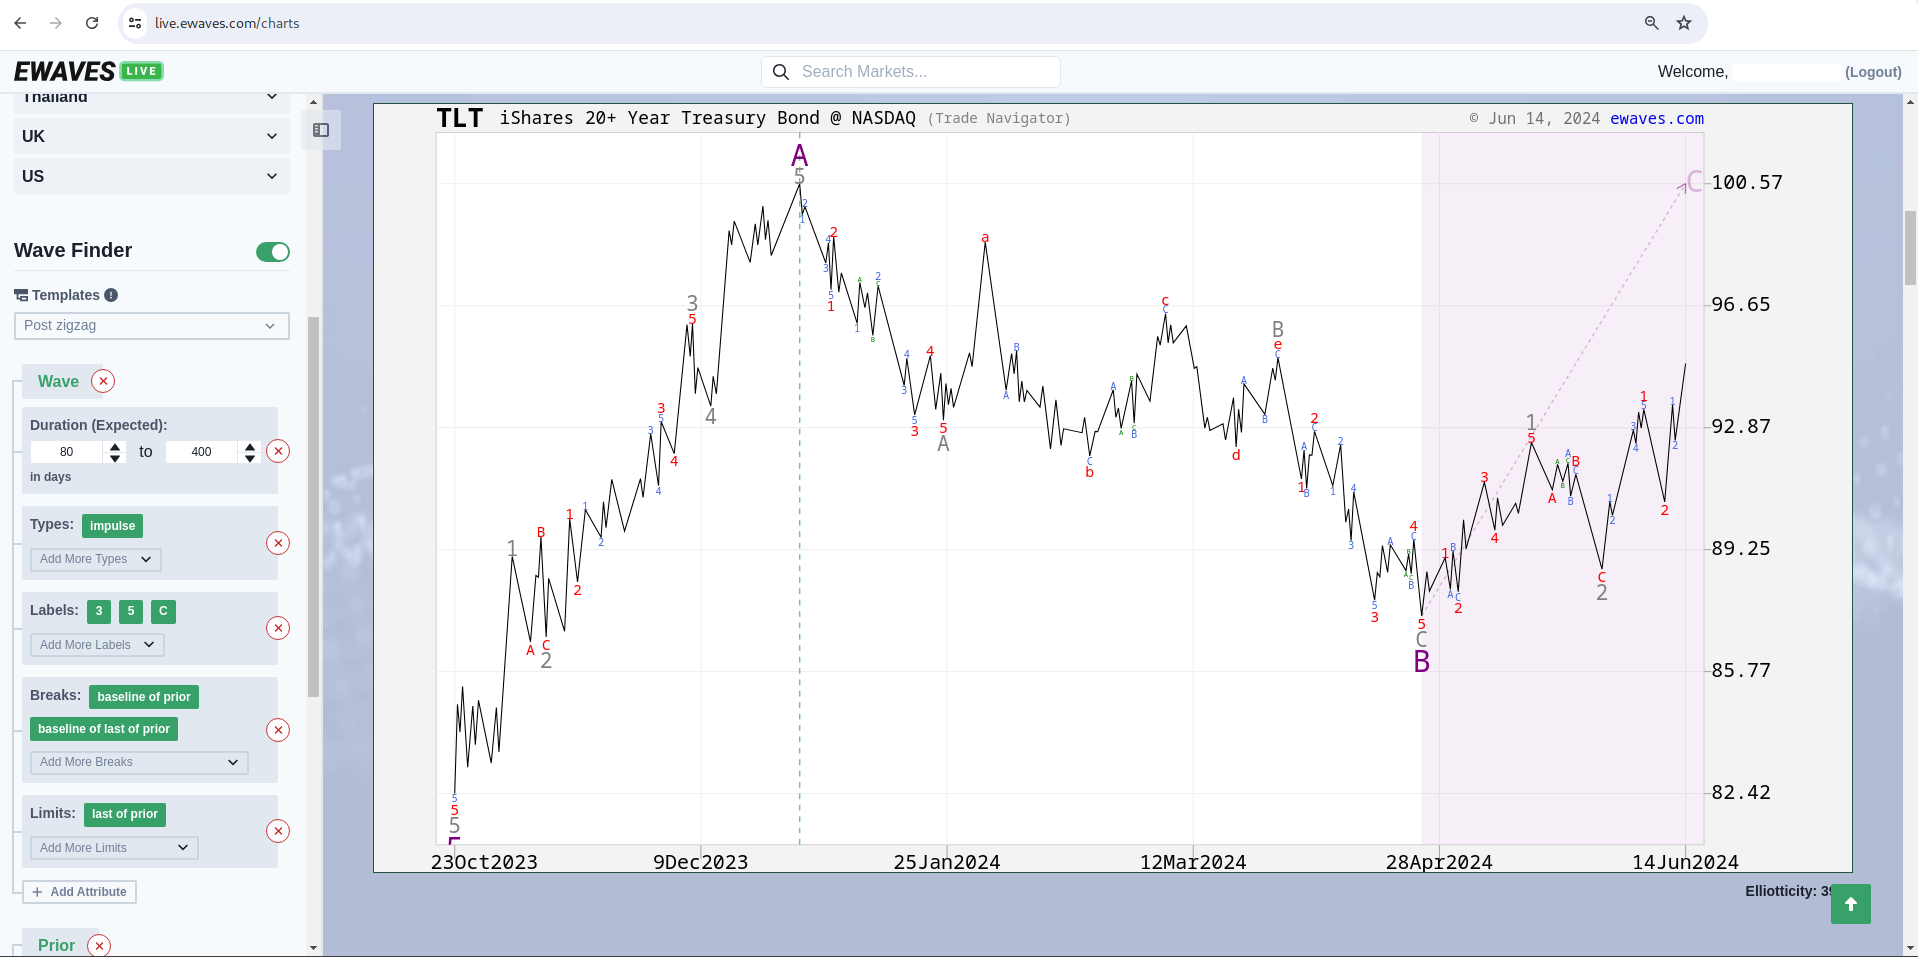This screenshot has width=1918, height=957.
Task: Remove the Limits attribute via X icon
Action: point(278,831)
